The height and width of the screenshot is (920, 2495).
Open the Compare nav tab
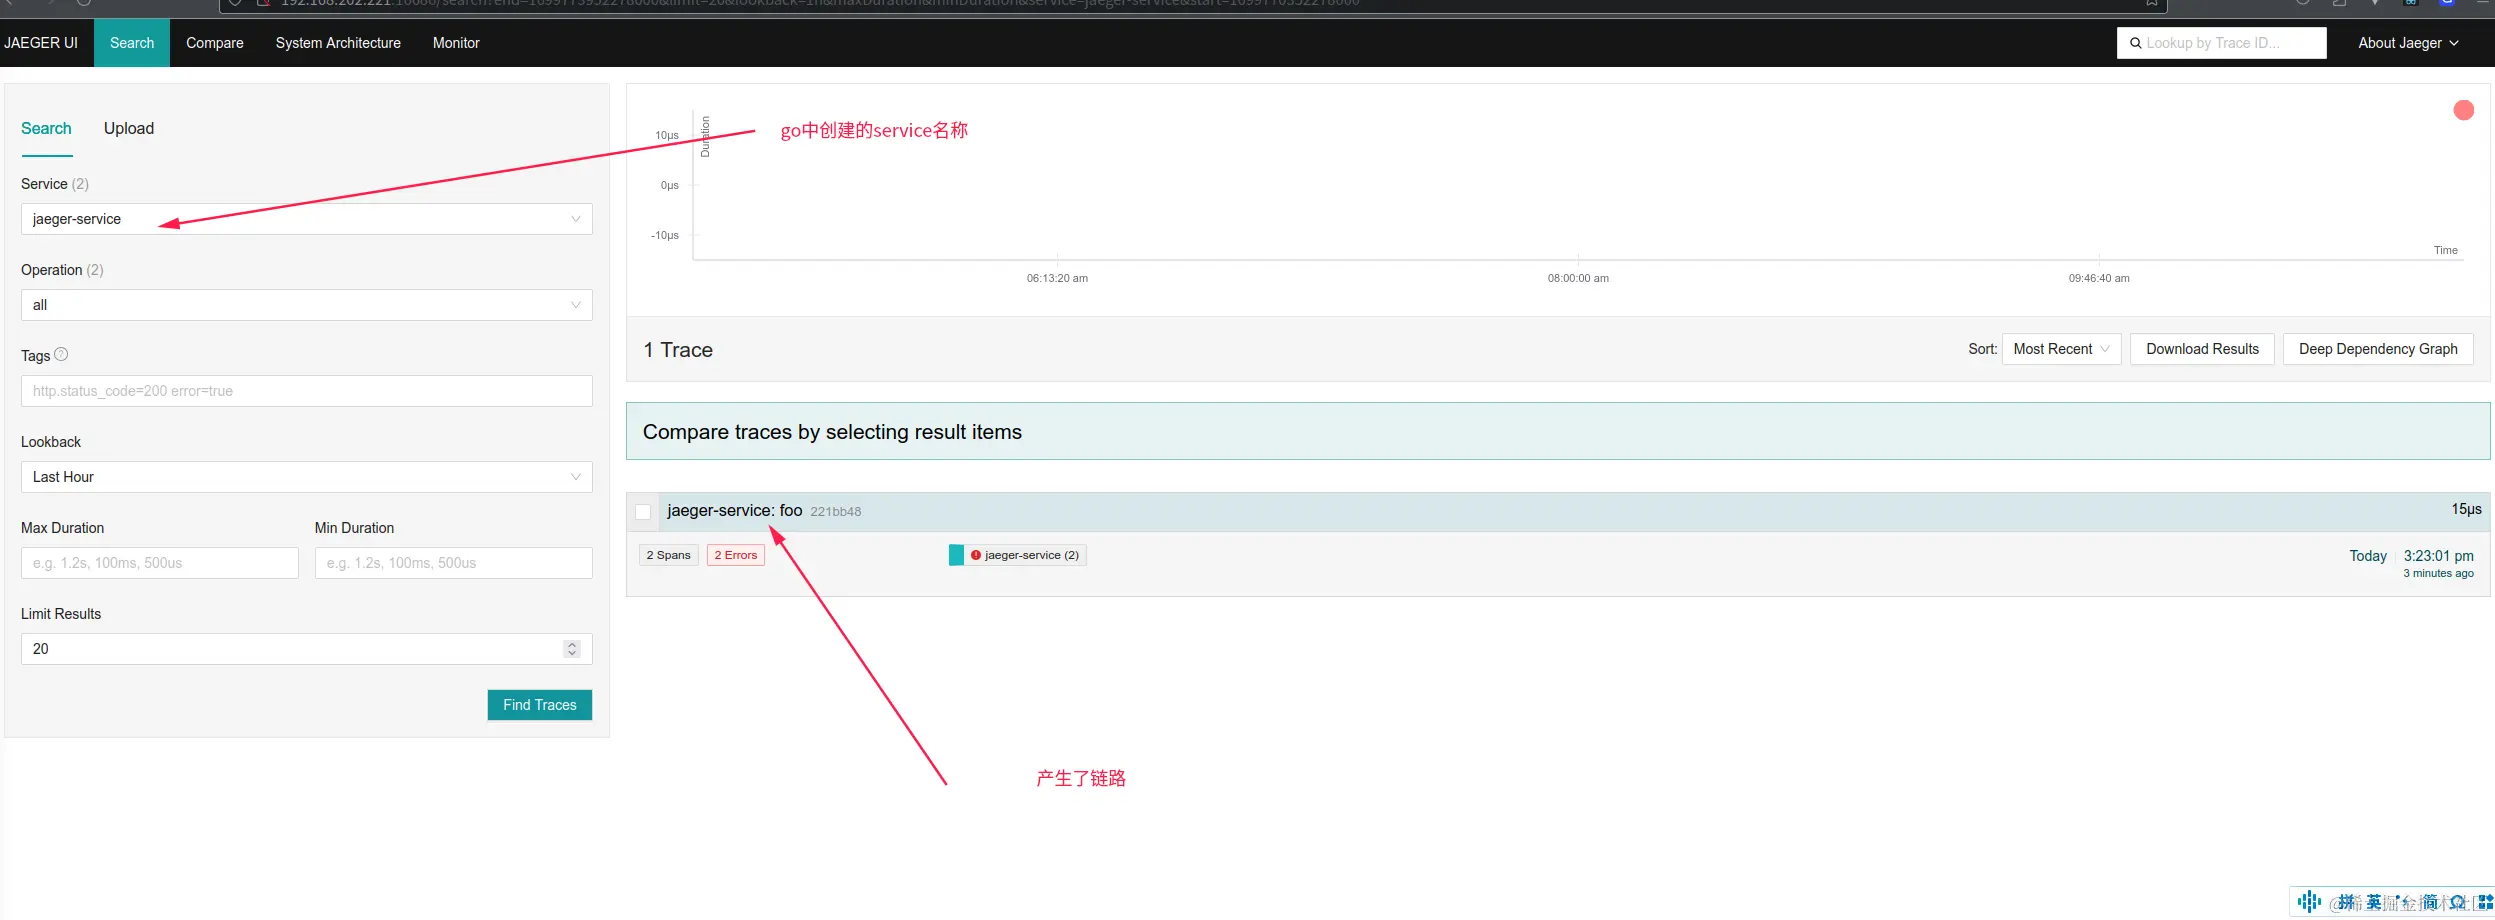click(x=215, y=43)
